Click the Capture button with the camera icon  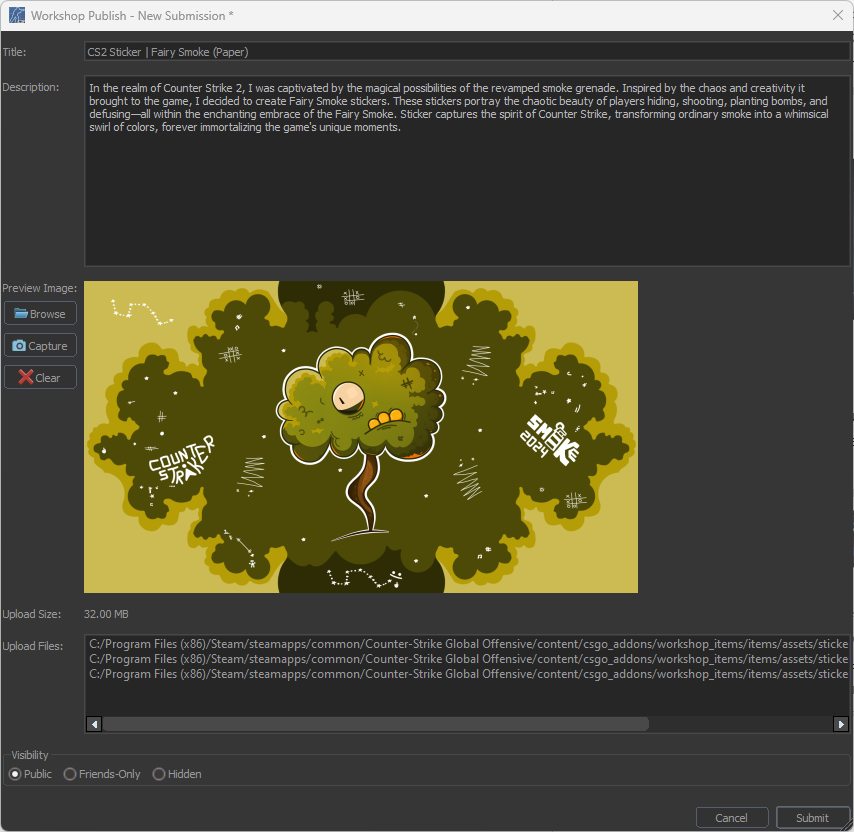pyautogui.click(x=40, y=346)
